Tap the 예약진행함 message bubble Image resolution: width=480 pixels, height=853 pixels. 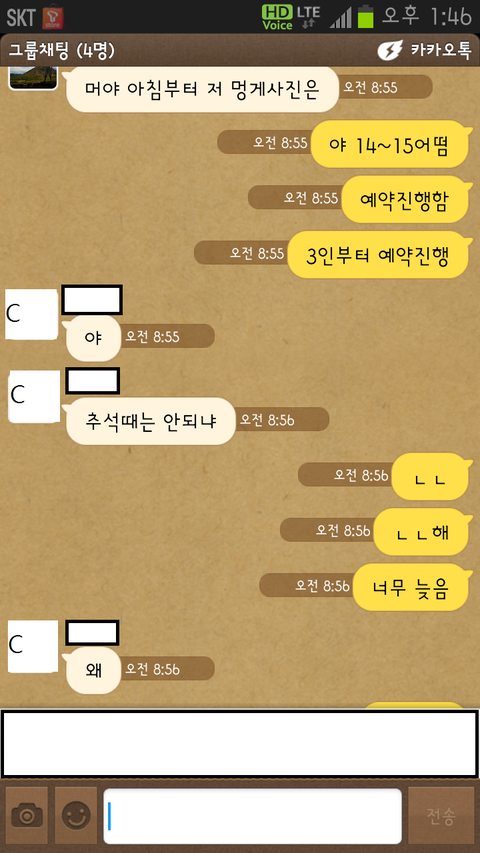405,200
